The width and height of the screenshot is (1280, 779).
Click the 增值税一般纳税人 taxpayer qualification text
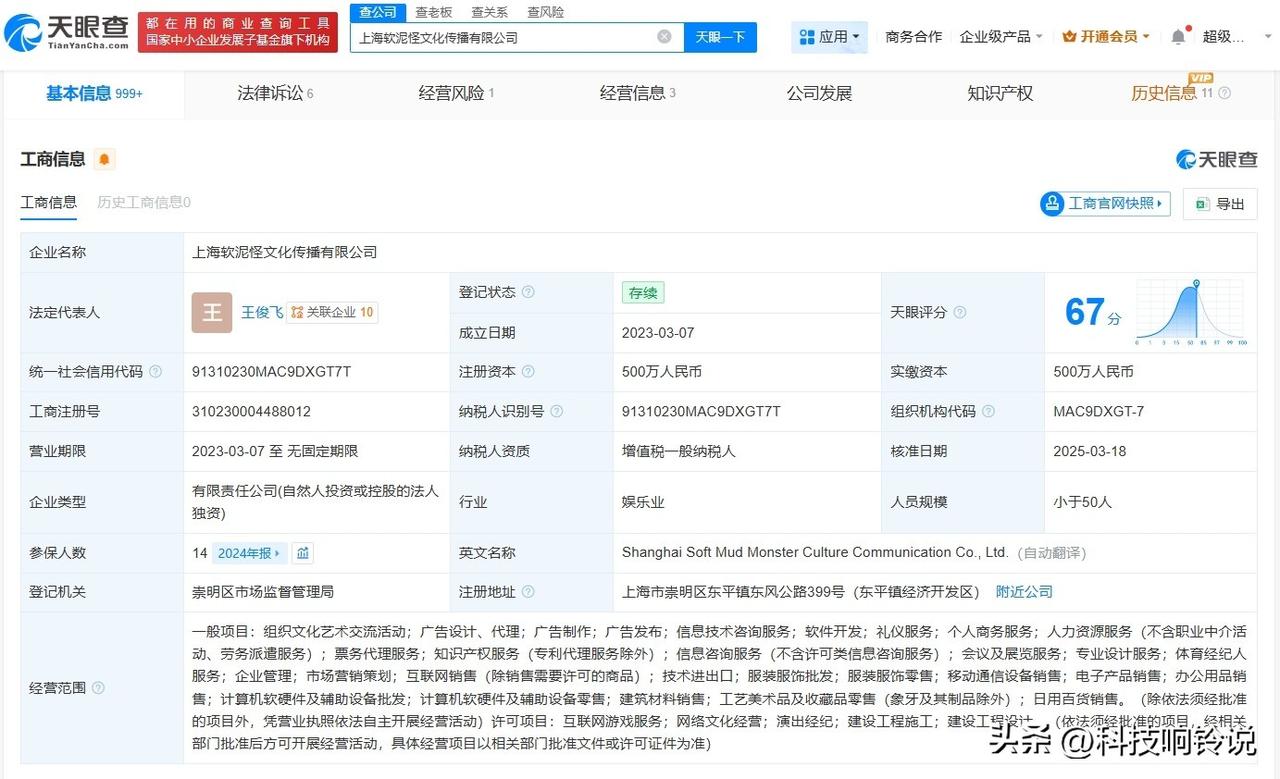coord(679,451)
